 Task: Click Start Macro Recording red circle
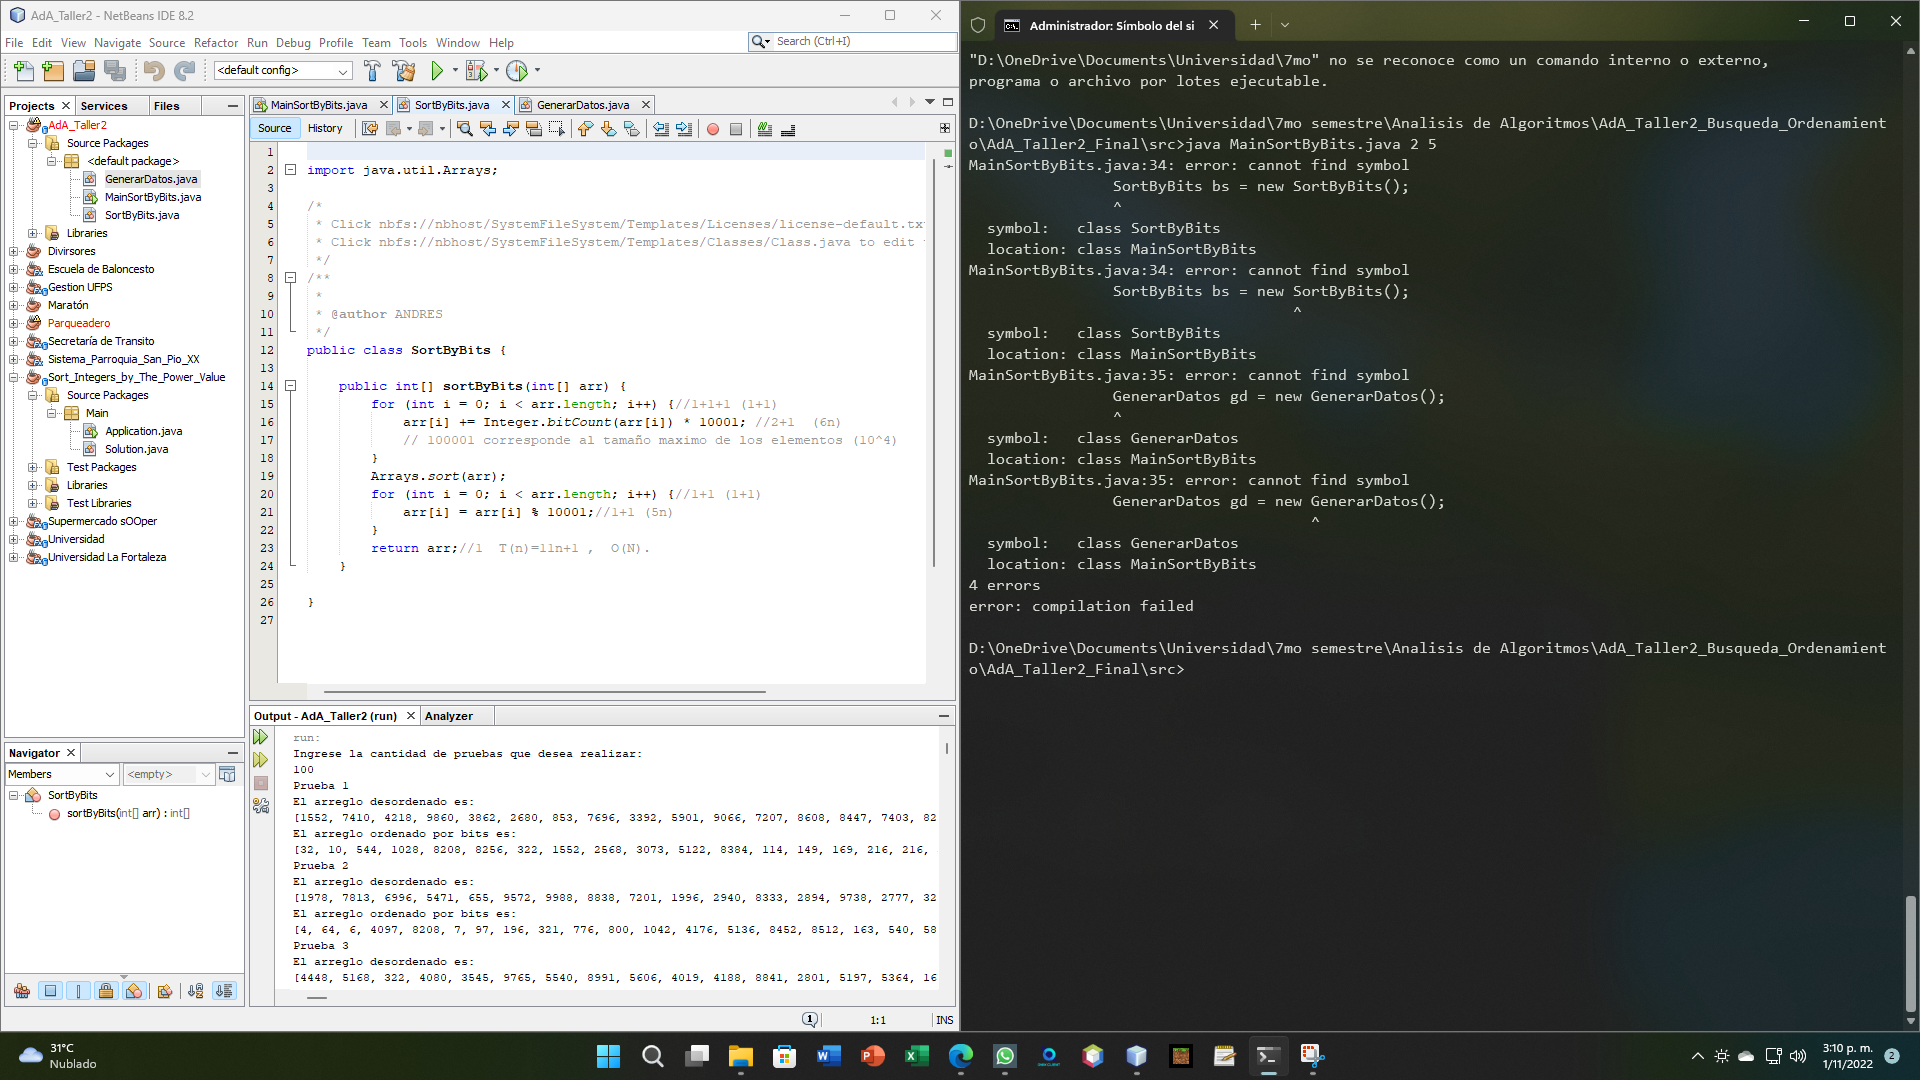click(x=713, y=129)
